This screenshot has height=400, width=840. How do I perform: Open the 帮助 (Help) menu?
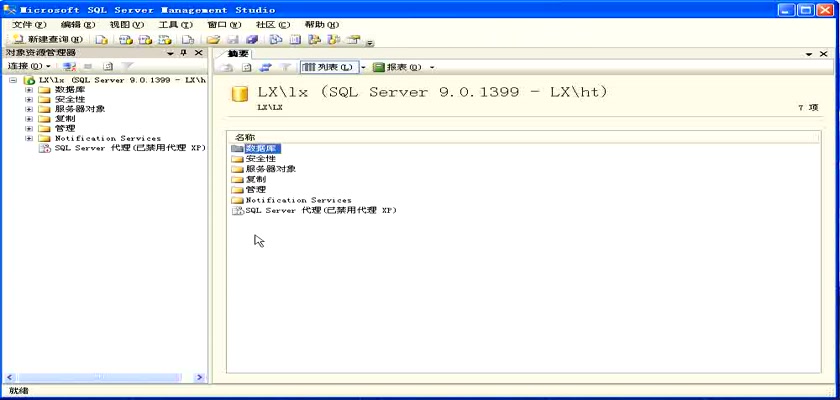[x=322, y=25]
